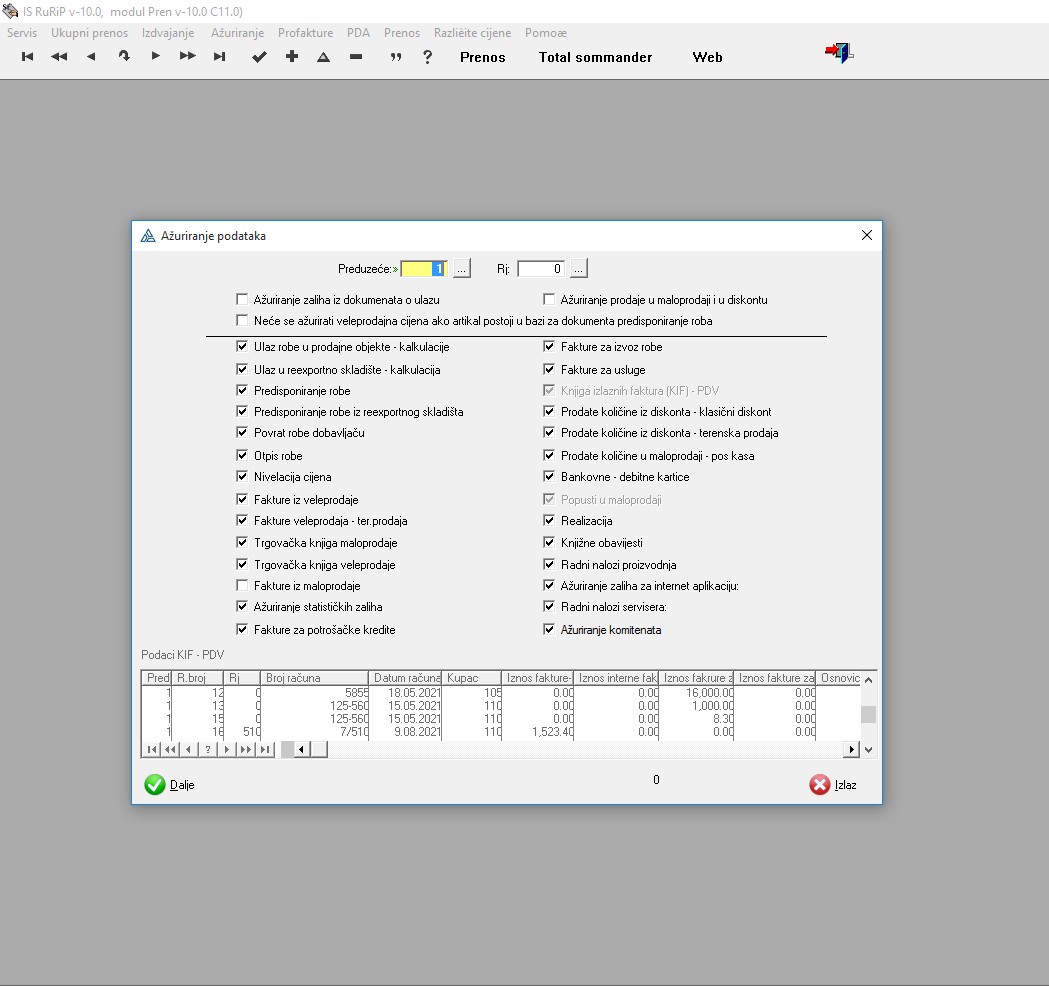
Task: Enable Fakture iz maloprodaje checkbox
Action: tap(241, 586)
